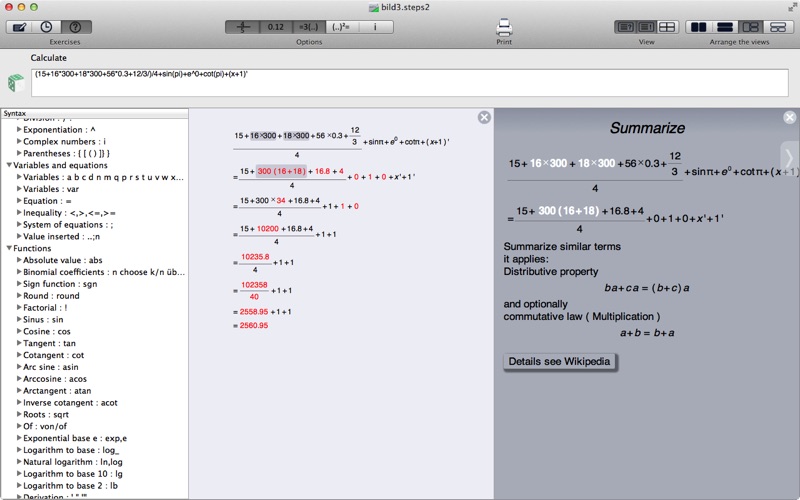Expand the Inequality entry

[x=19, y=213]
